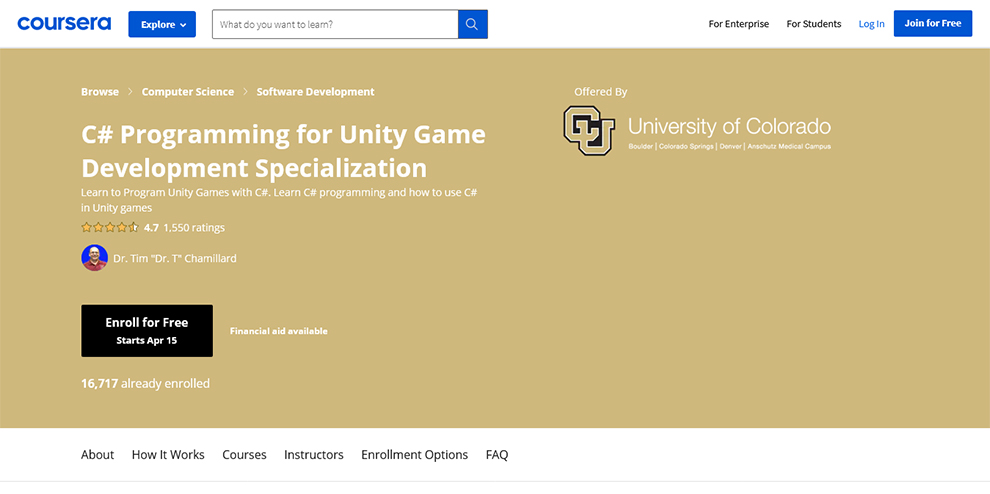990x494 pixels.
Task: Click the star rating icons
Action: click(110, 227)
